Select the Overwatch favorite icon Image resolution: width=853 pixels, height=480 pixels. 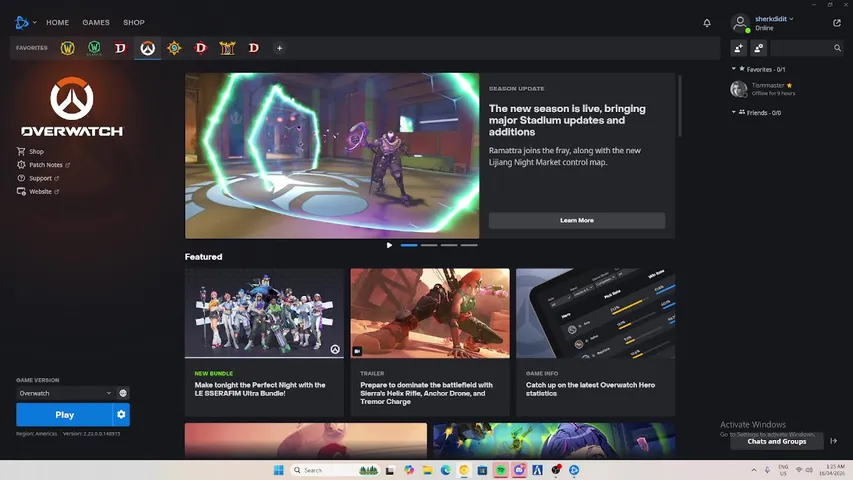(147, 48)
